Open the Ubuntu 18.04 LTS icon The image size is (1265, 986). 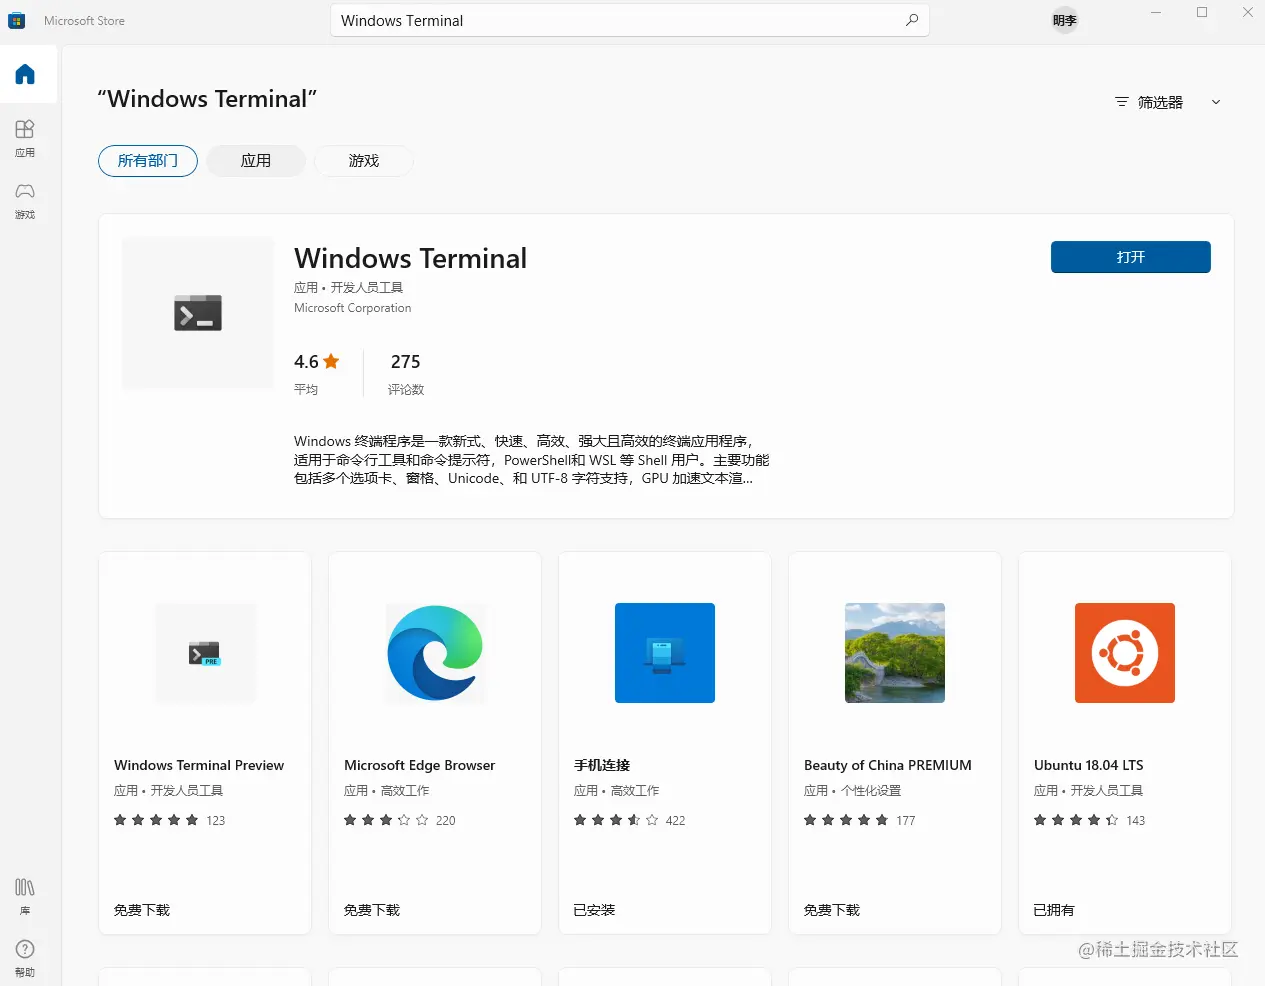[1125, 653]
